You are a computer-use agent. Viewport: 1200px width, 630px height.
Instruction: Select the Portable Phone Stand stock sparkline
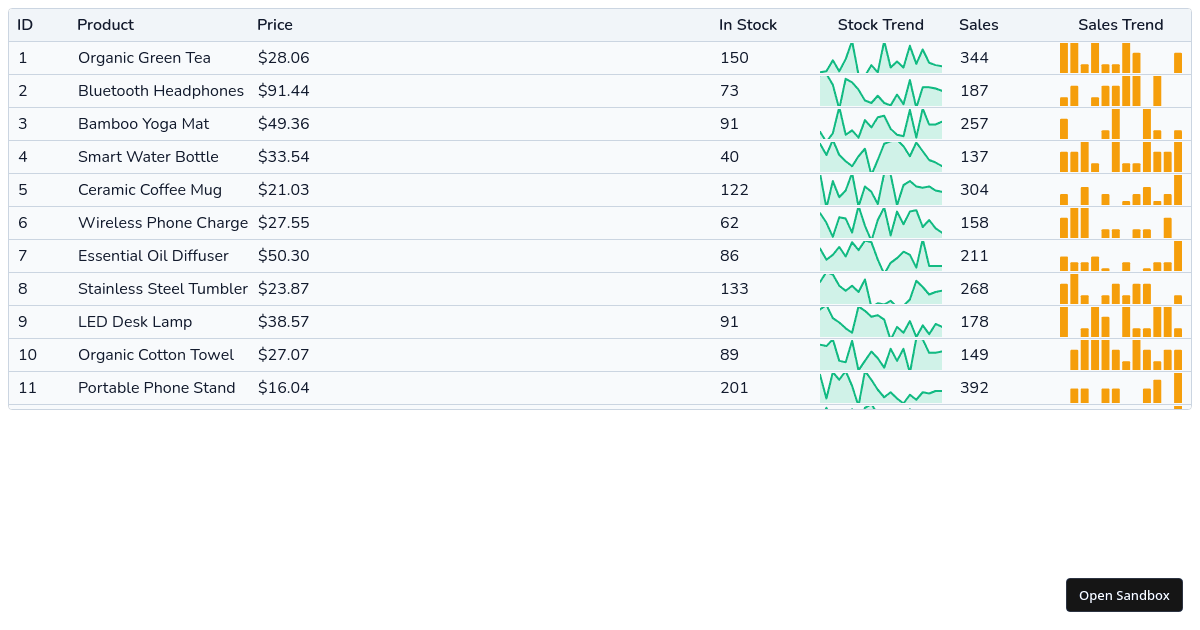pos(881,388)
